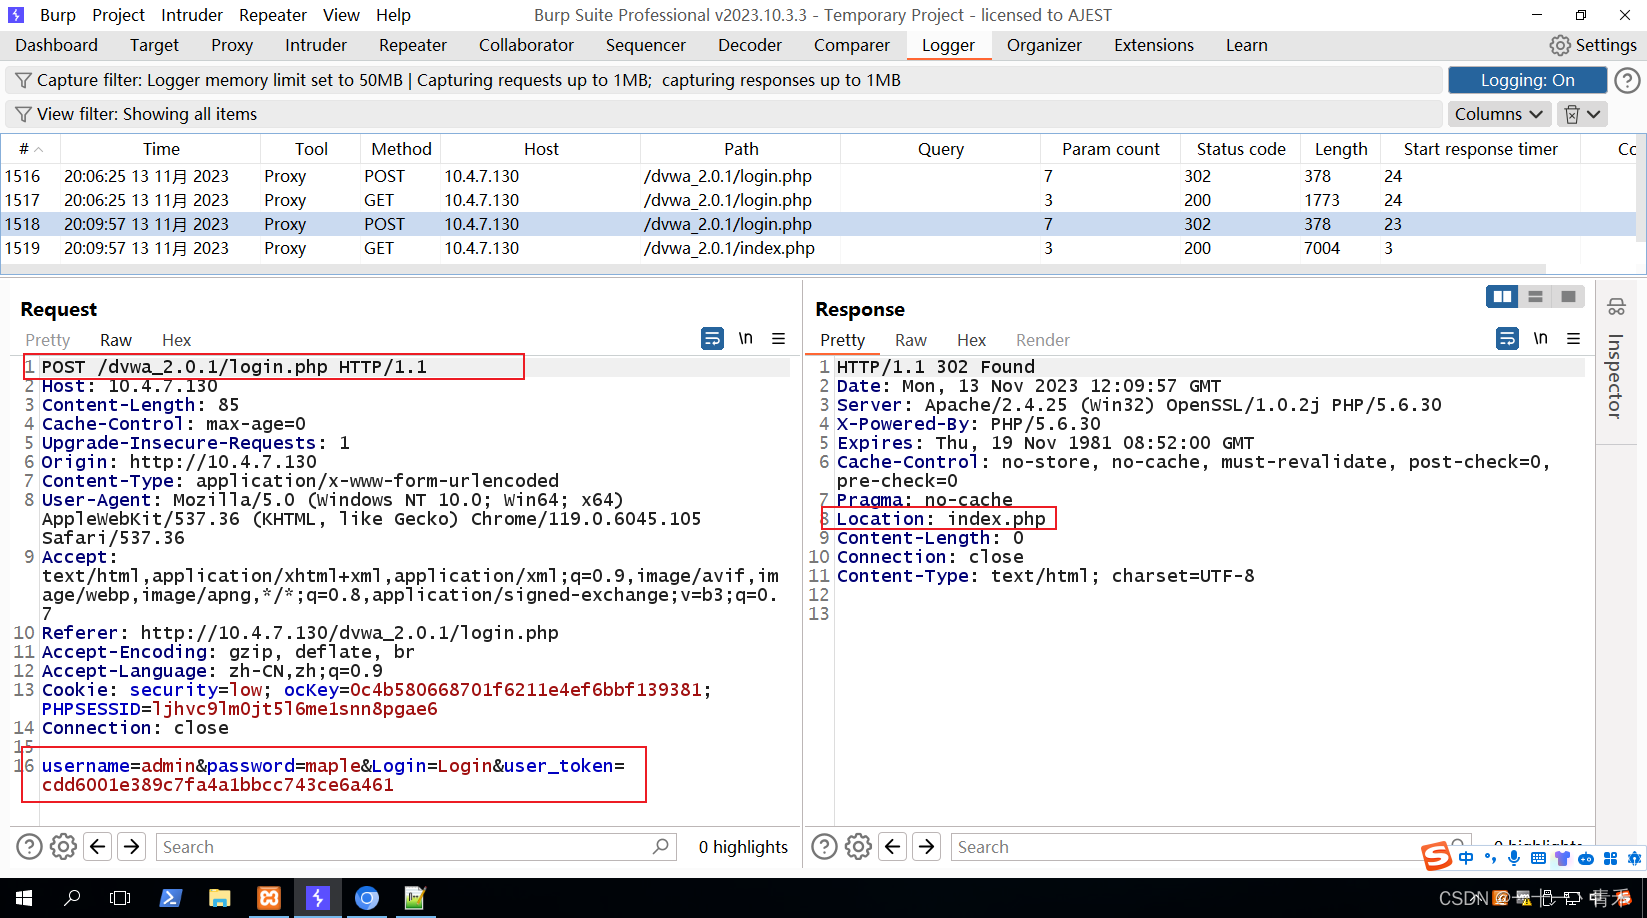Switch to the Organizer tab
The width and height of the screenshot is (1647, 918).
[x=1044, y=45]
